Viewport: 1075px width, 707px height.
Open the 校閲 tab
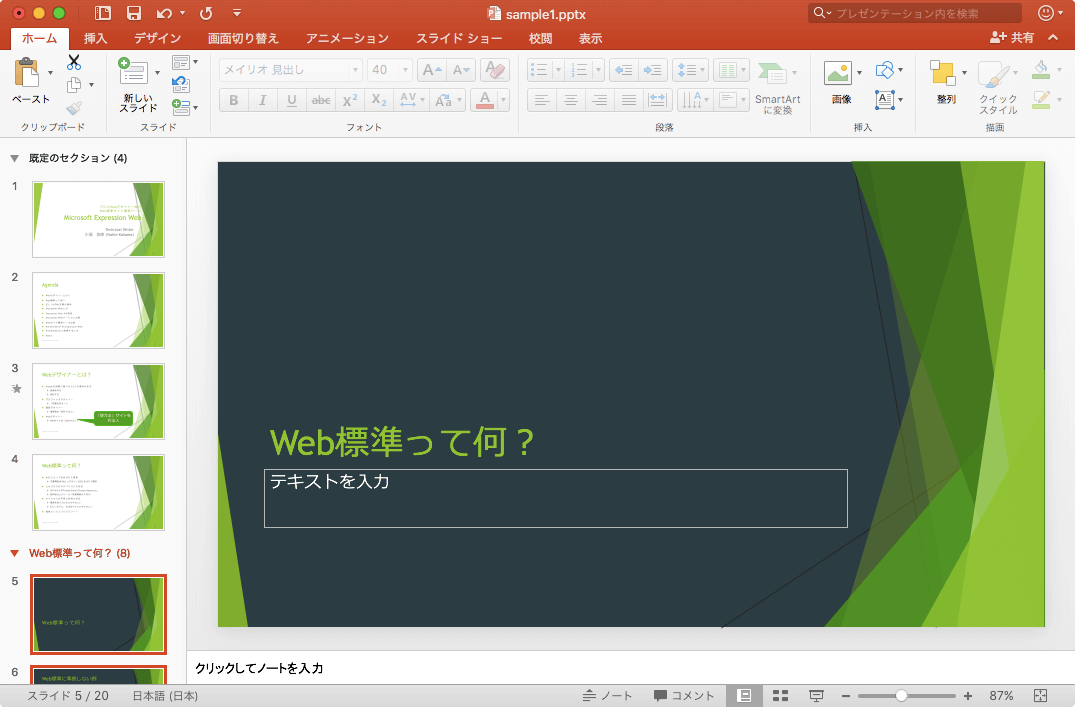point(540,38)
